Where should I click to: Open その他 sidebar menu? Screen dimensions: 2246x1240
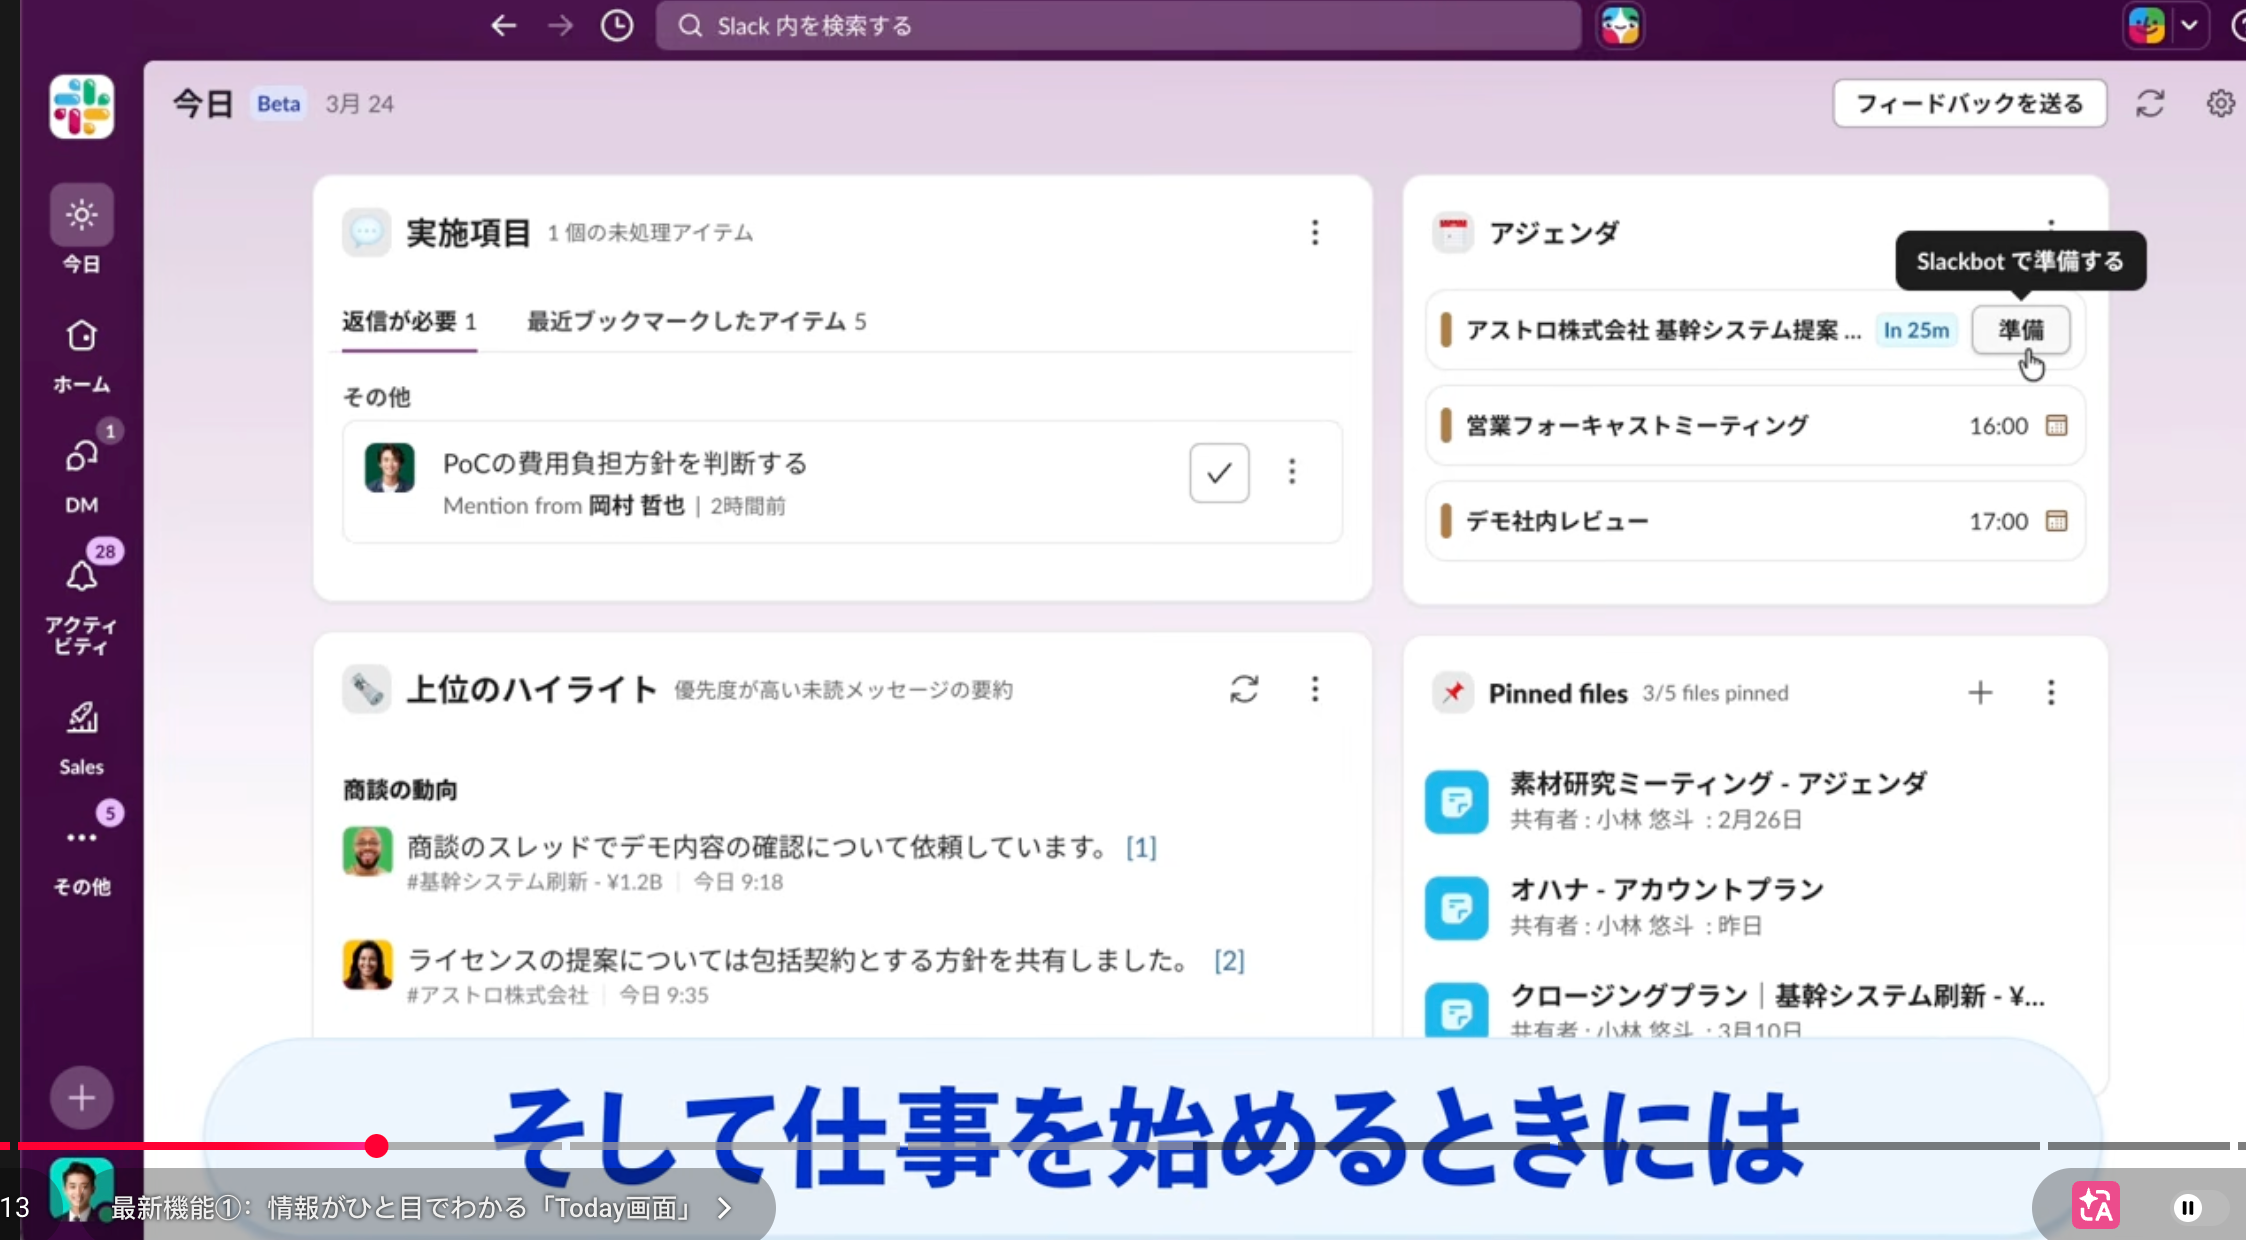point(81,857)
